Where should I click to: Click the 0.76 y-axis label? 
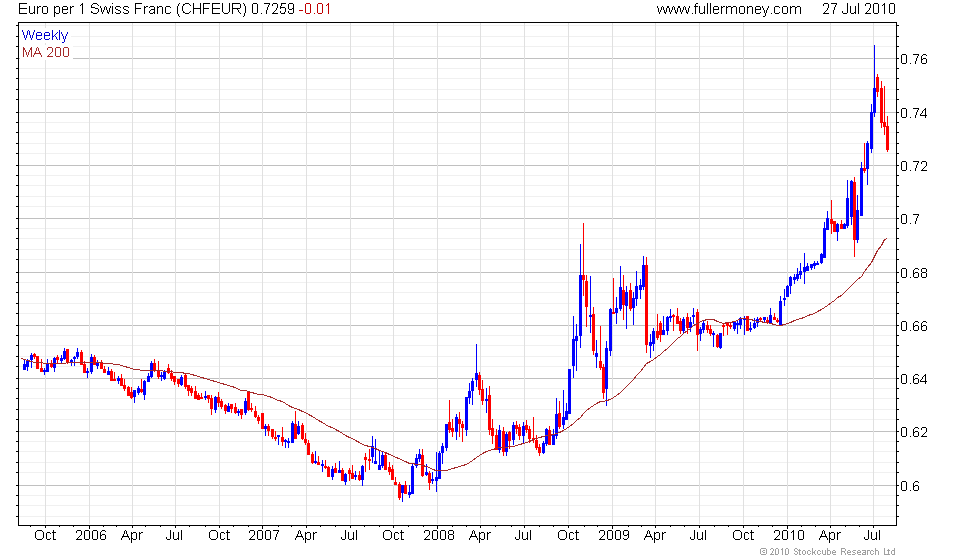(914, 59)
